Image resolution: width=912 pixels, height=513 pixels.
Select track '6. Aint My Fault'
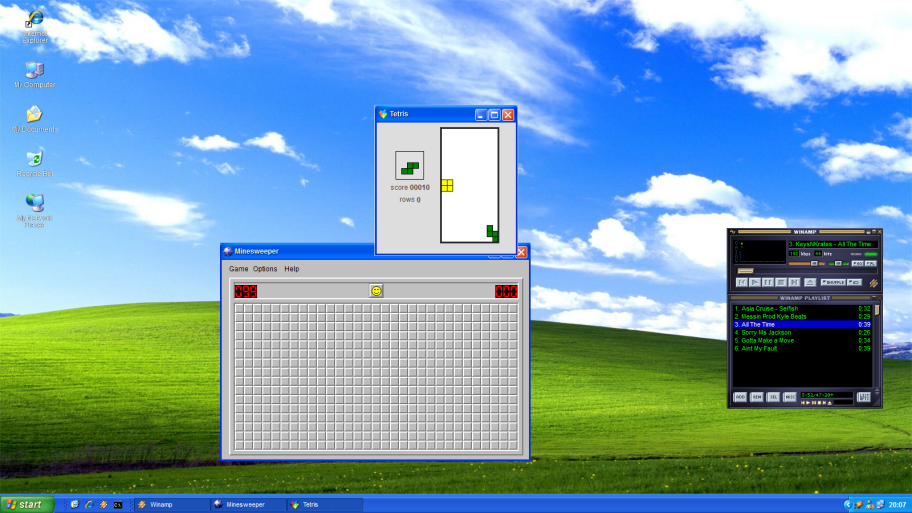pyautogui.click(x=803, y=348)
